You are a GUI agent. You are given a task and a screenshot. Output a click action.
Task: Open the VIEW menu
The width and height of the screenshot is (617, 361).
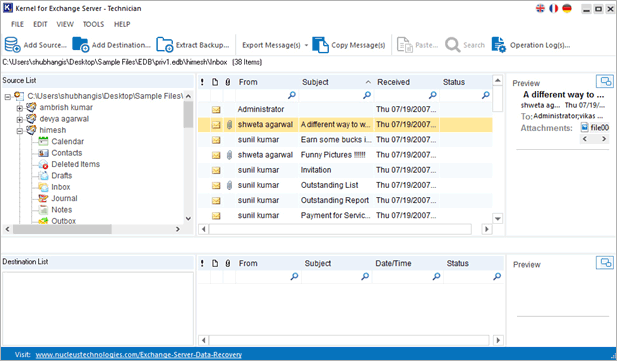[65, 24]
